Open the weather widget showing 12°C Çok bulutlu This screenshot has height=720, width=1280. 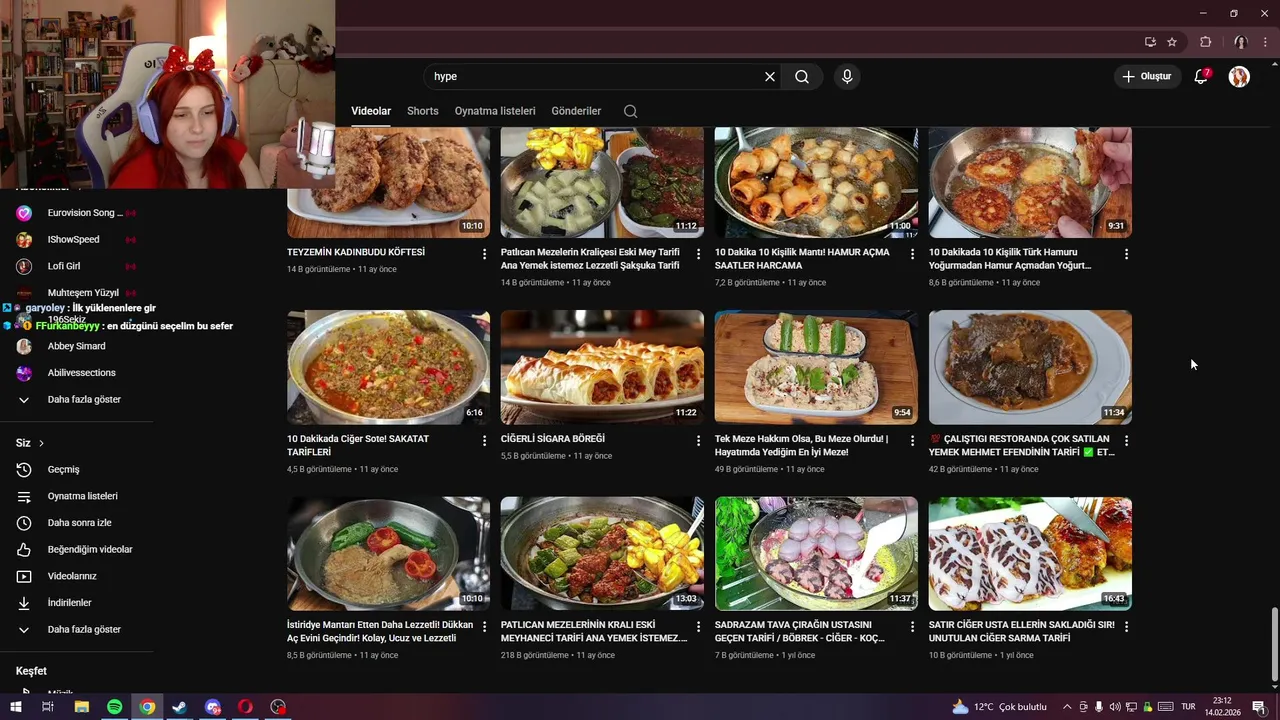pos(999,707)
